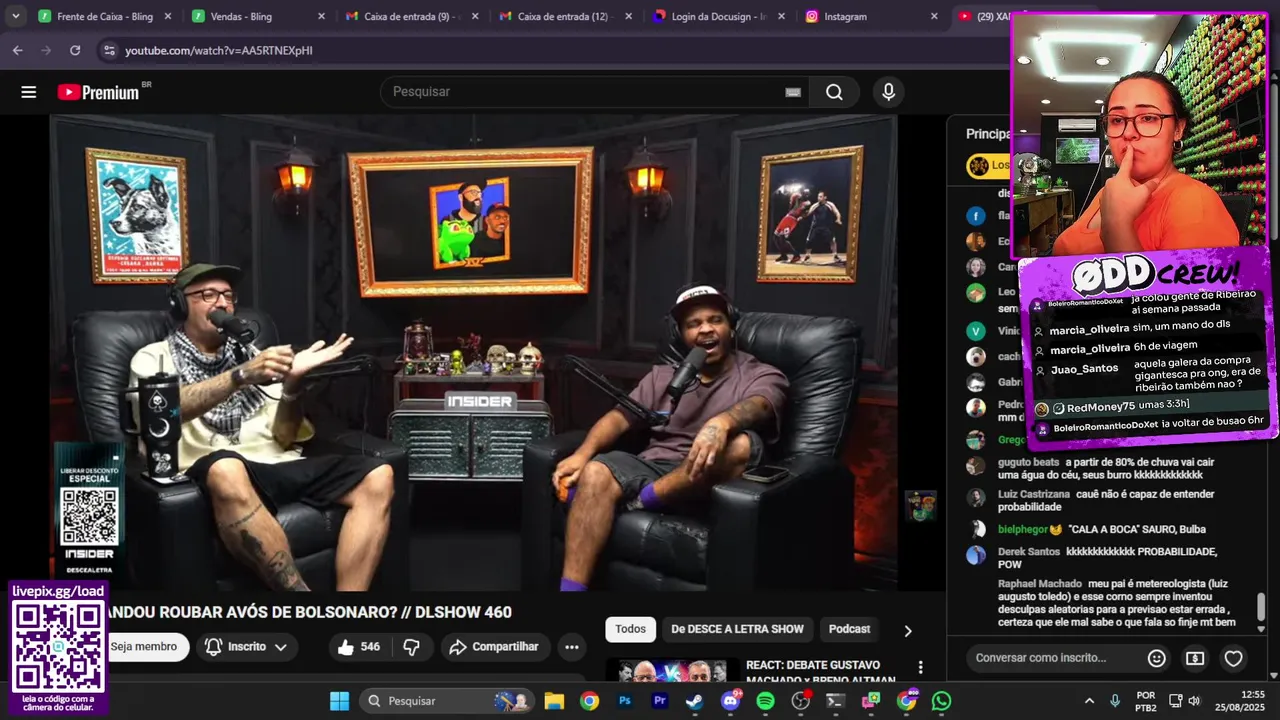This screenshot has height=720, width=1280.
Task: Open Windows Start menu
Action: [340, 701]
